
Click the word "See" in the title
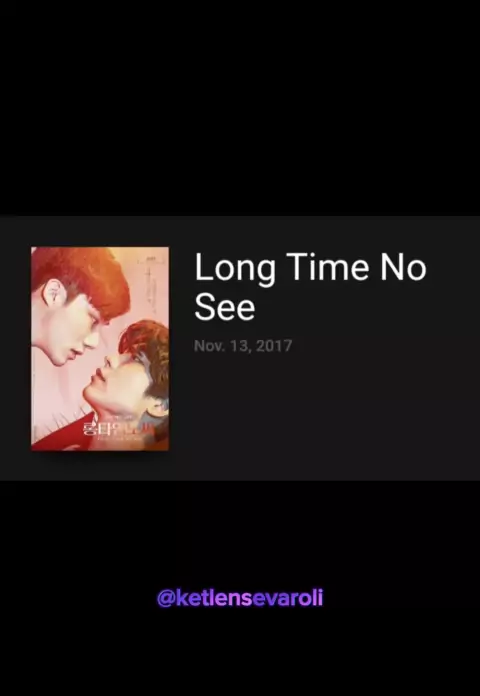point(225,308)
